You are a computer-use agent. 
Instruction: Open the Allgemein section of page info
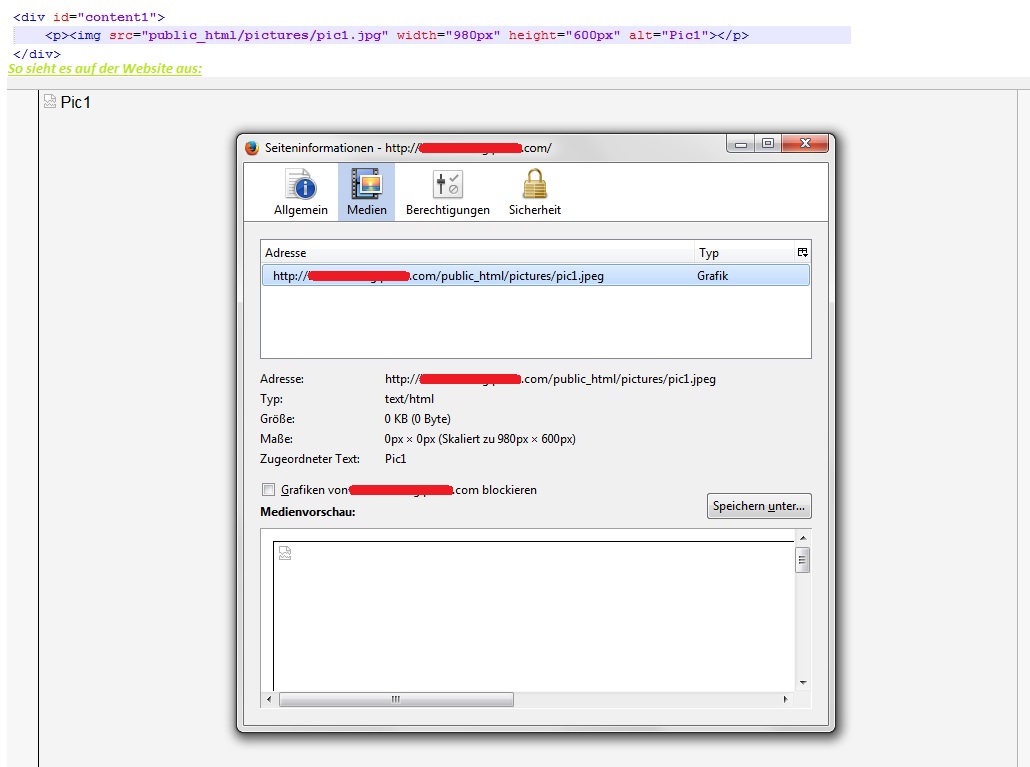(300, 191)
